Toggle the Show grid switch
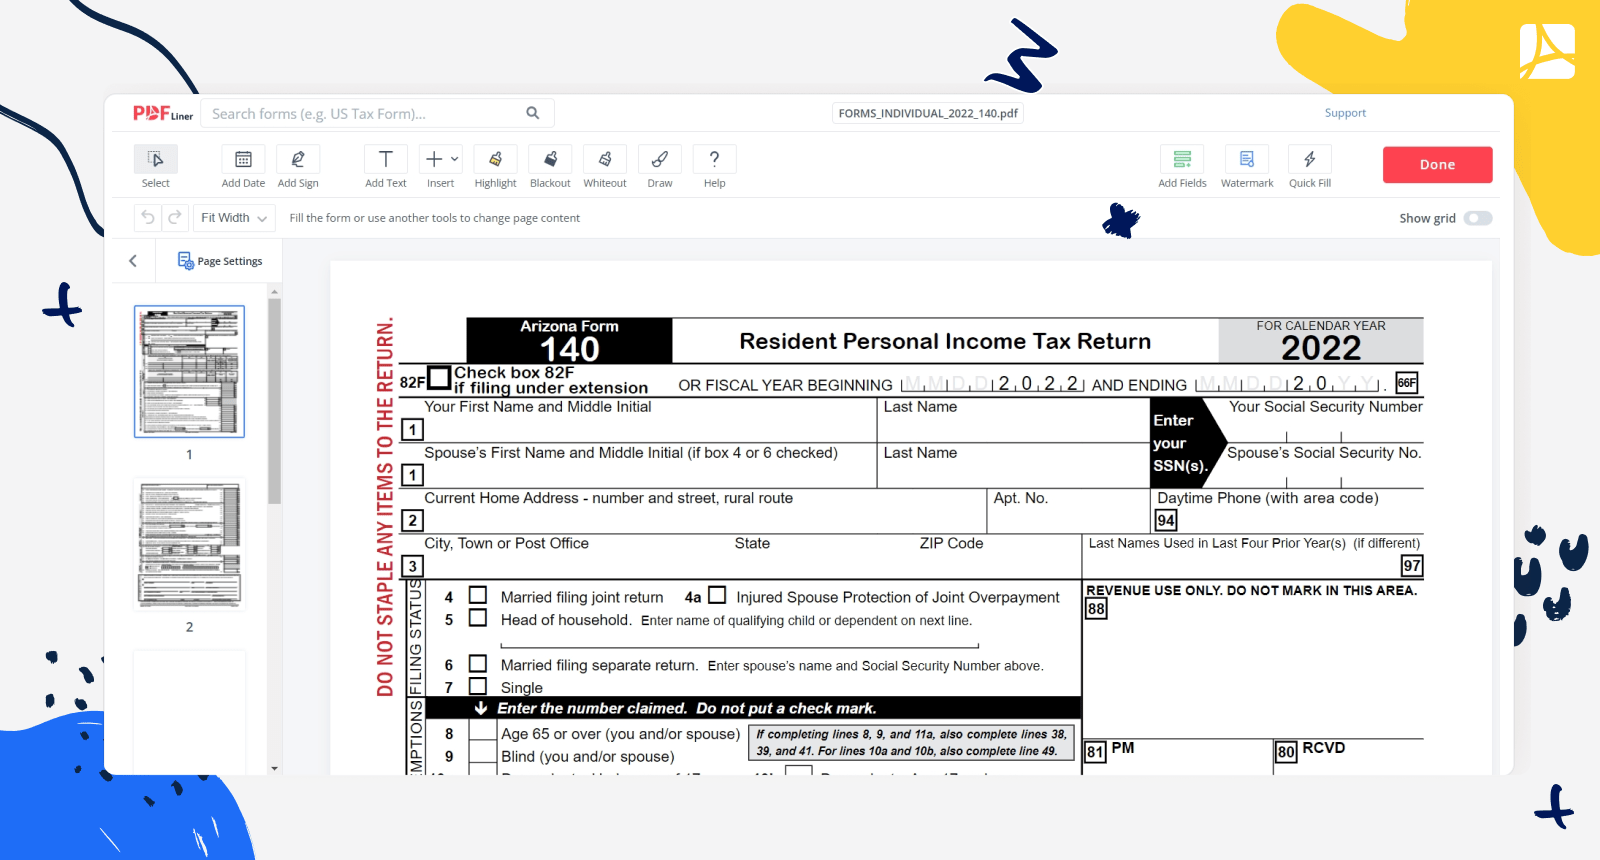1600x860 pixels. [x=1478, y=218]
